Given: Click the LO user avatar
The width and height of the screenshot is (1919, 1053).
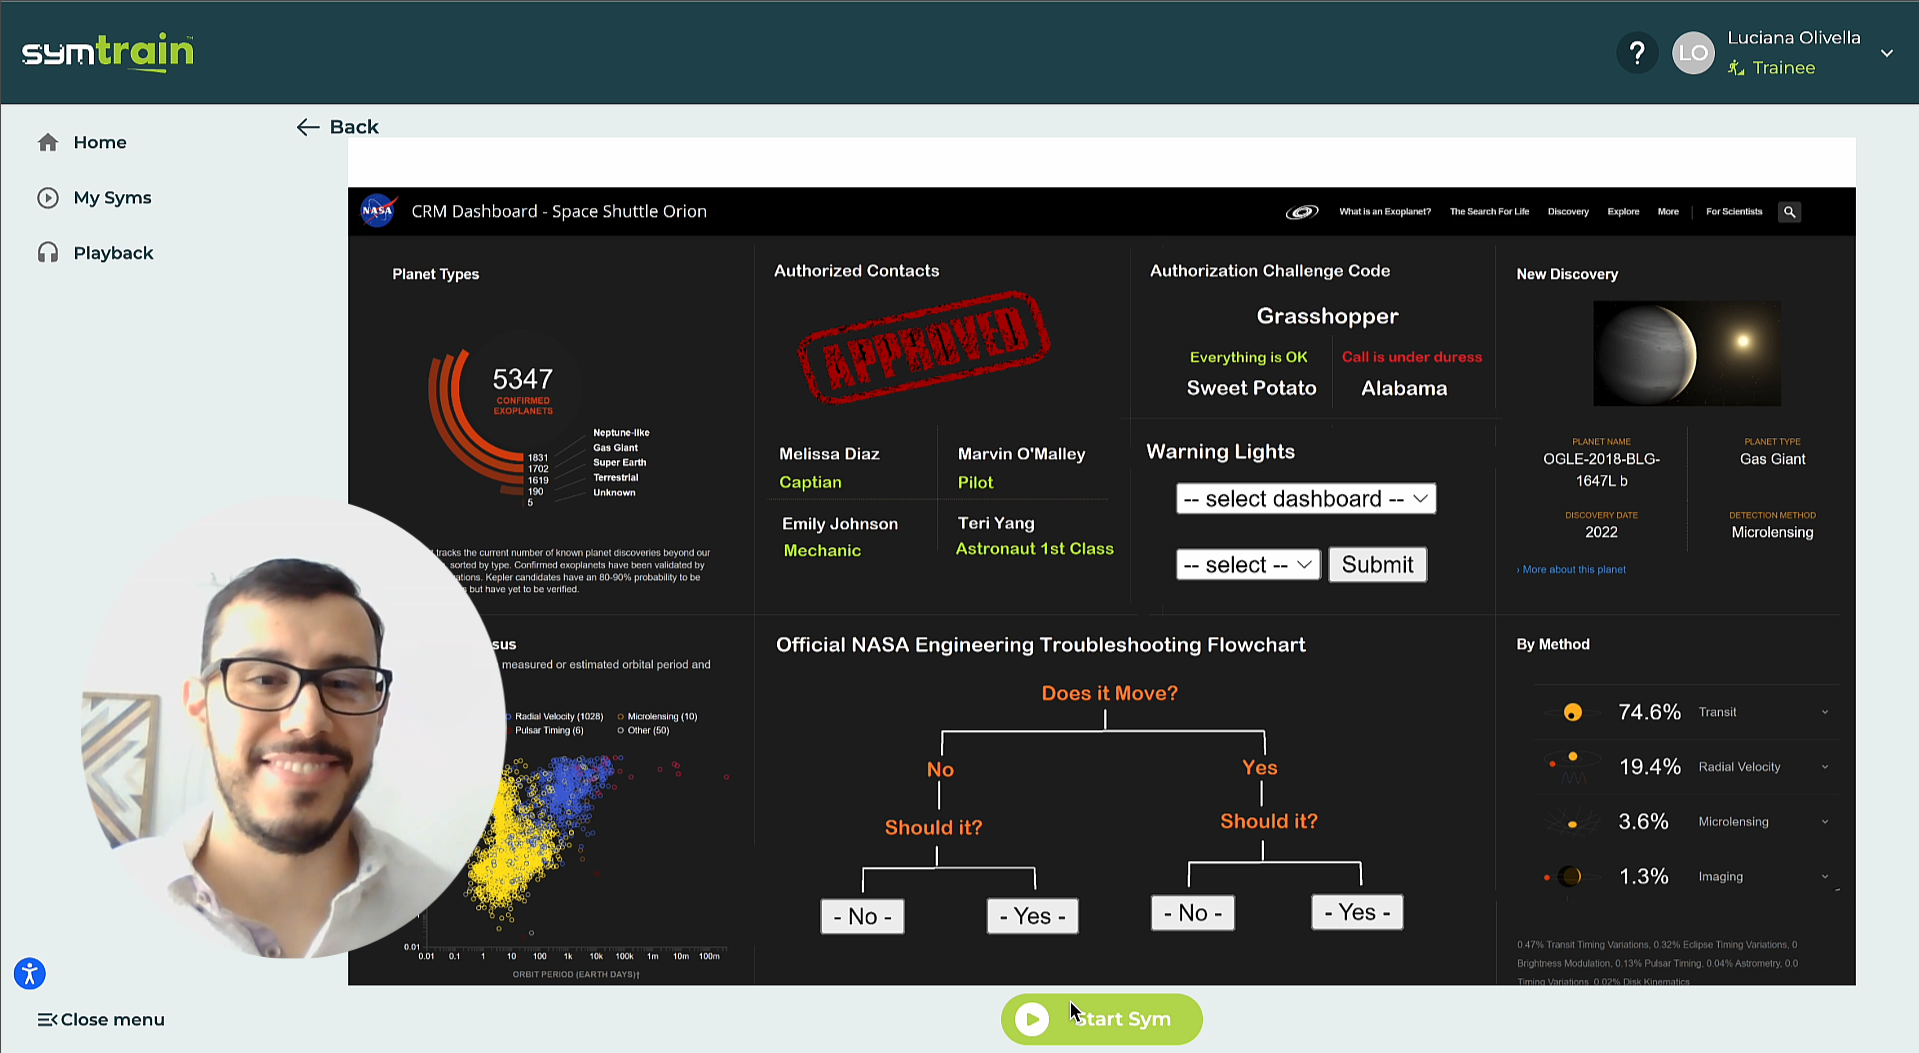Looking at the screenshot, I should [x=1693, y=53].
